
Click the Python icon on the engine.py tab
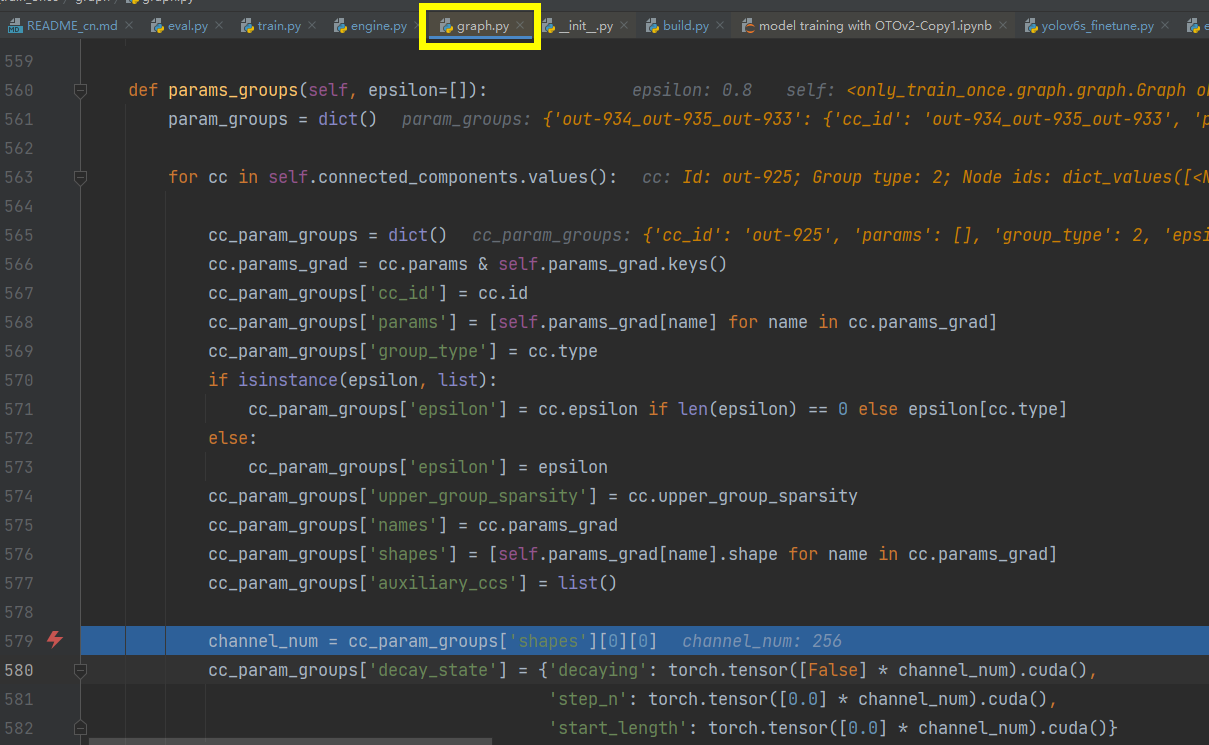point(338,25)
